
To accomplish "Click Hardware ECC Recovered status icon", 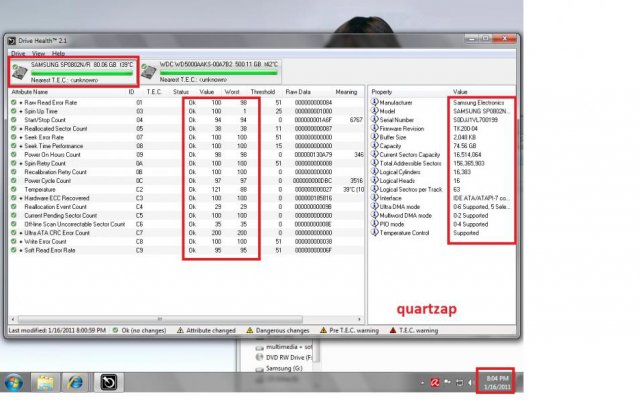I will point(14,198).
